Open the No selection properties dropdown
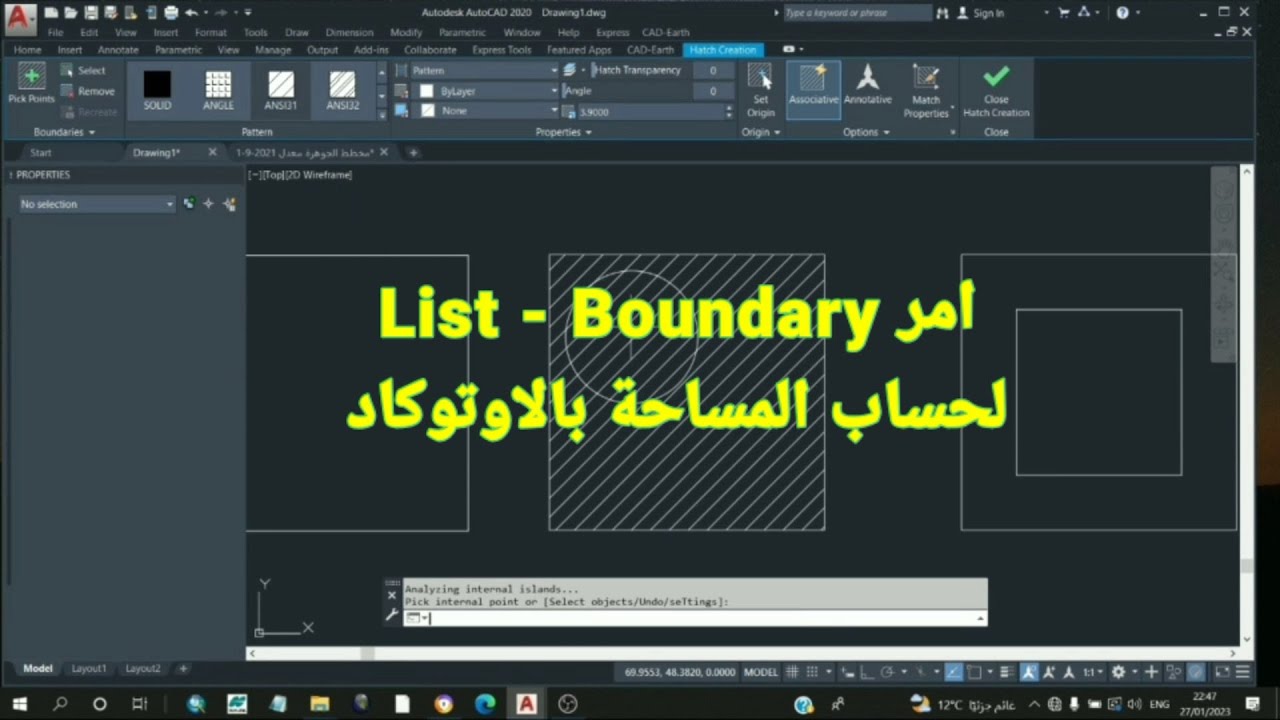Viewport: 1280px width, 720px height. point(97,204)
